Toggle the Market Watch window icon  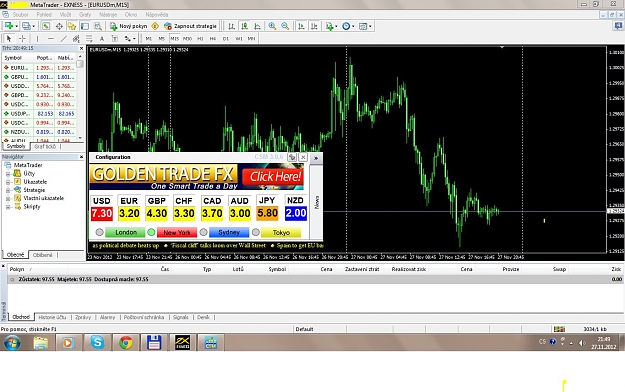[46, 26]
